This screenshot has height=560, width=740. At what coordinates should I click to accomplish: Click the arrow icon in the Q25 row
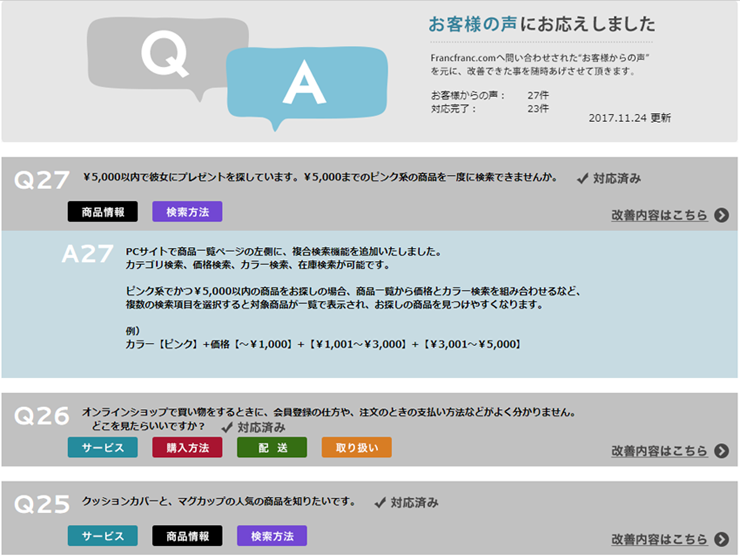point(722,540)
